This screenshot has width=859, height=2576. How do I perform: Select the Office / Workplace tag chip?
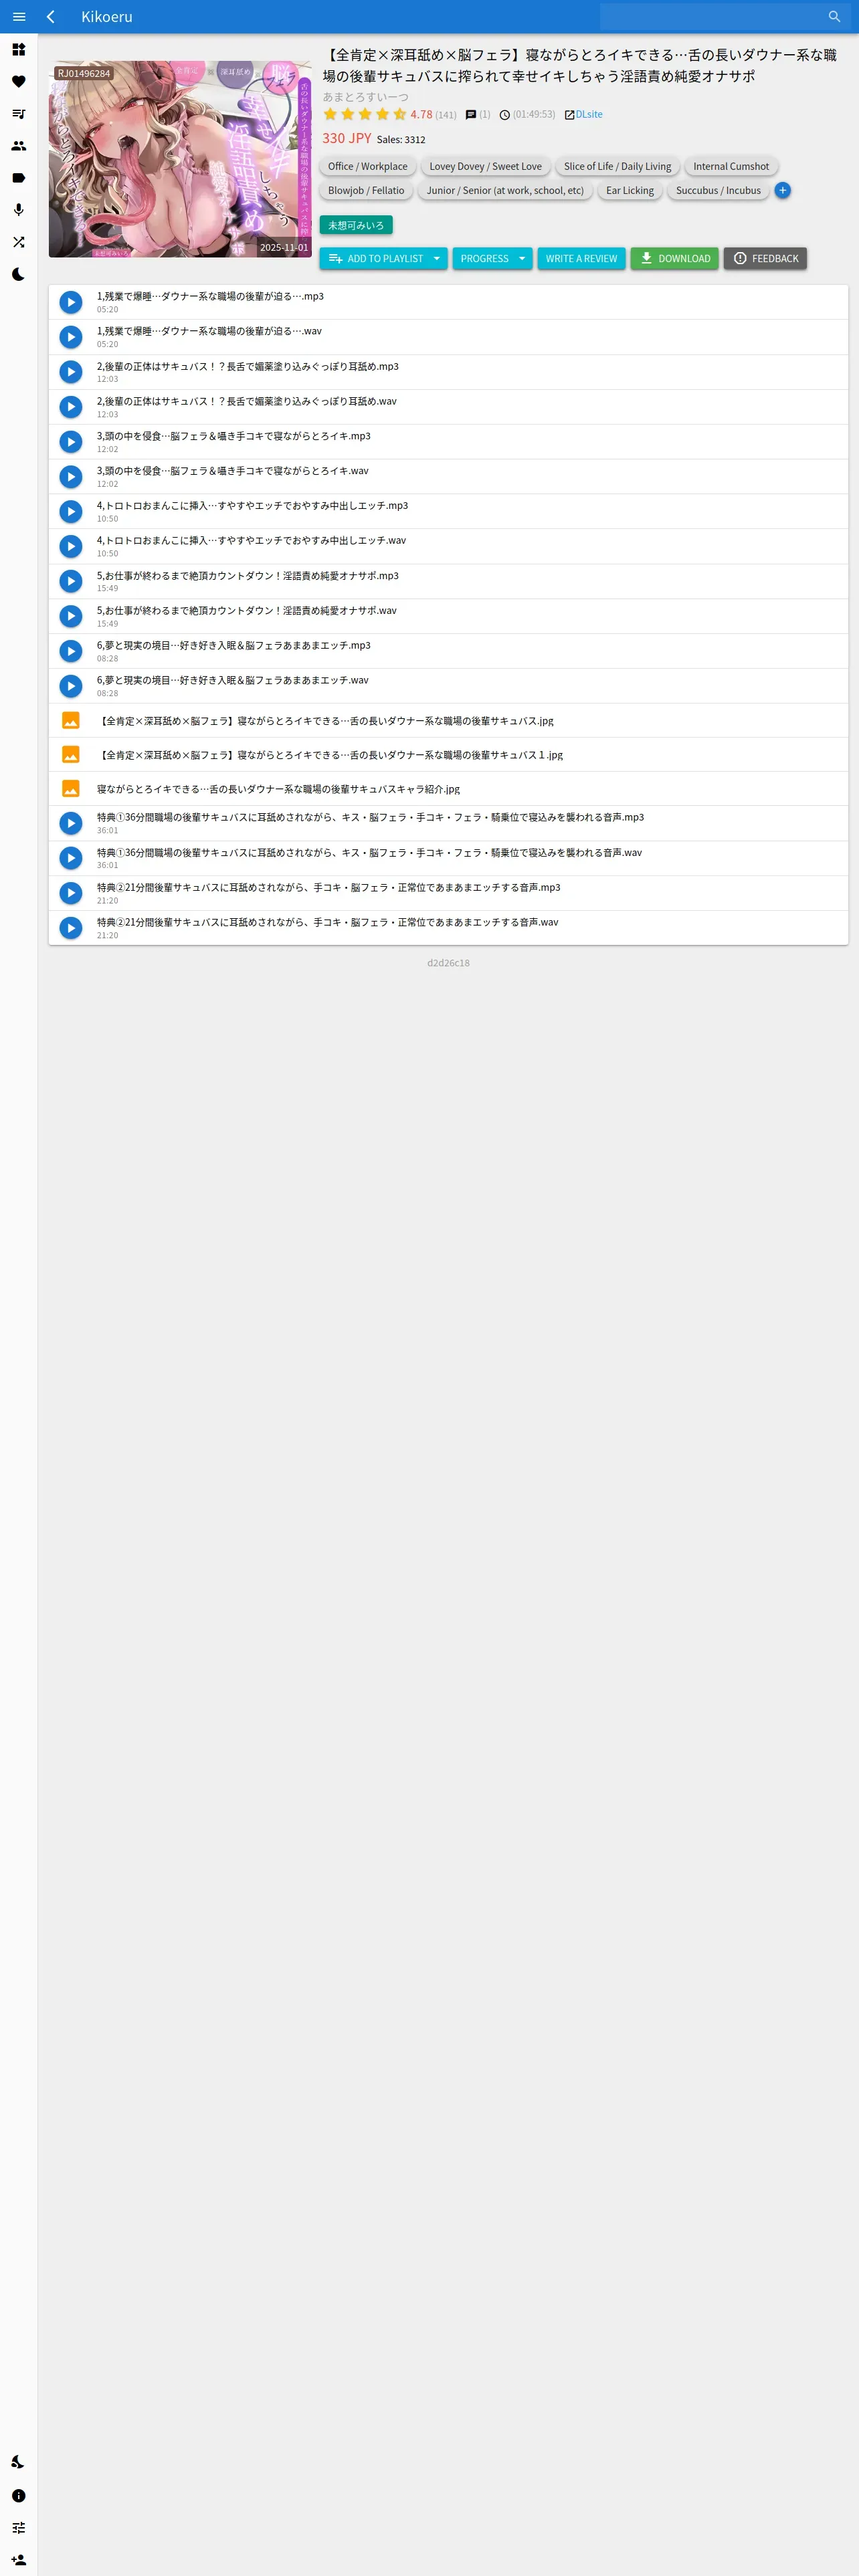pos(368,167)
